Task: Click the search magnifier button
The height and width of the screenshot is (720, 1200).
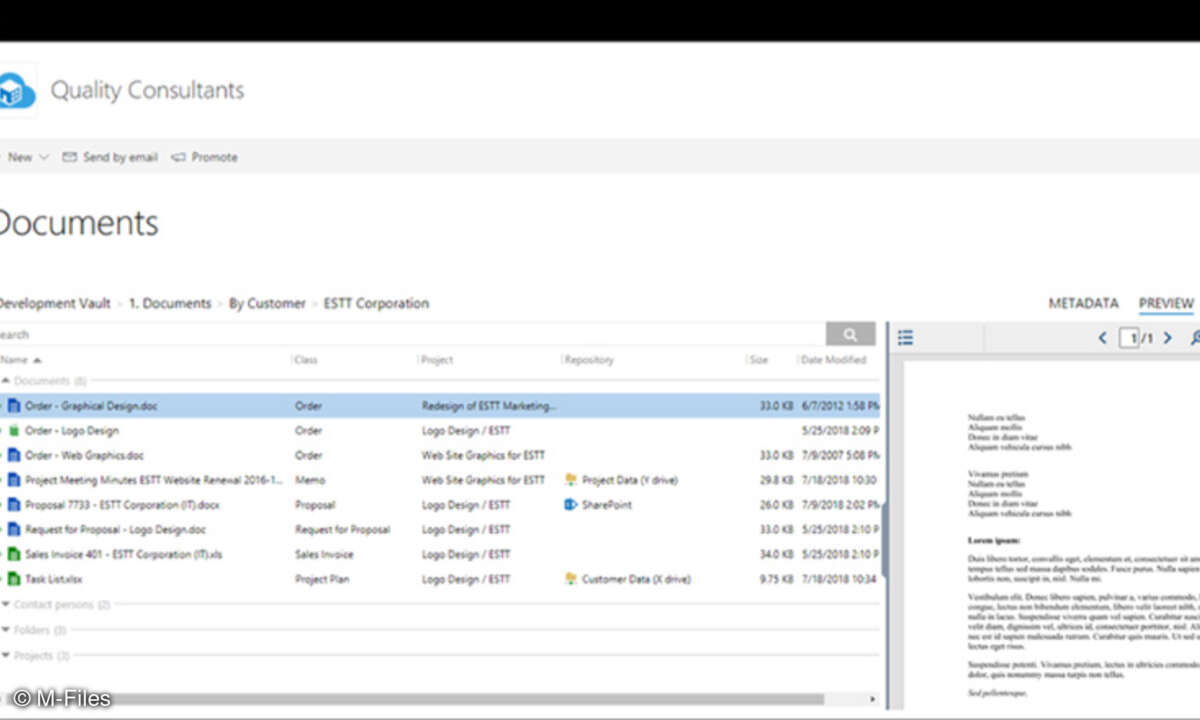Action: click(850, 334)
